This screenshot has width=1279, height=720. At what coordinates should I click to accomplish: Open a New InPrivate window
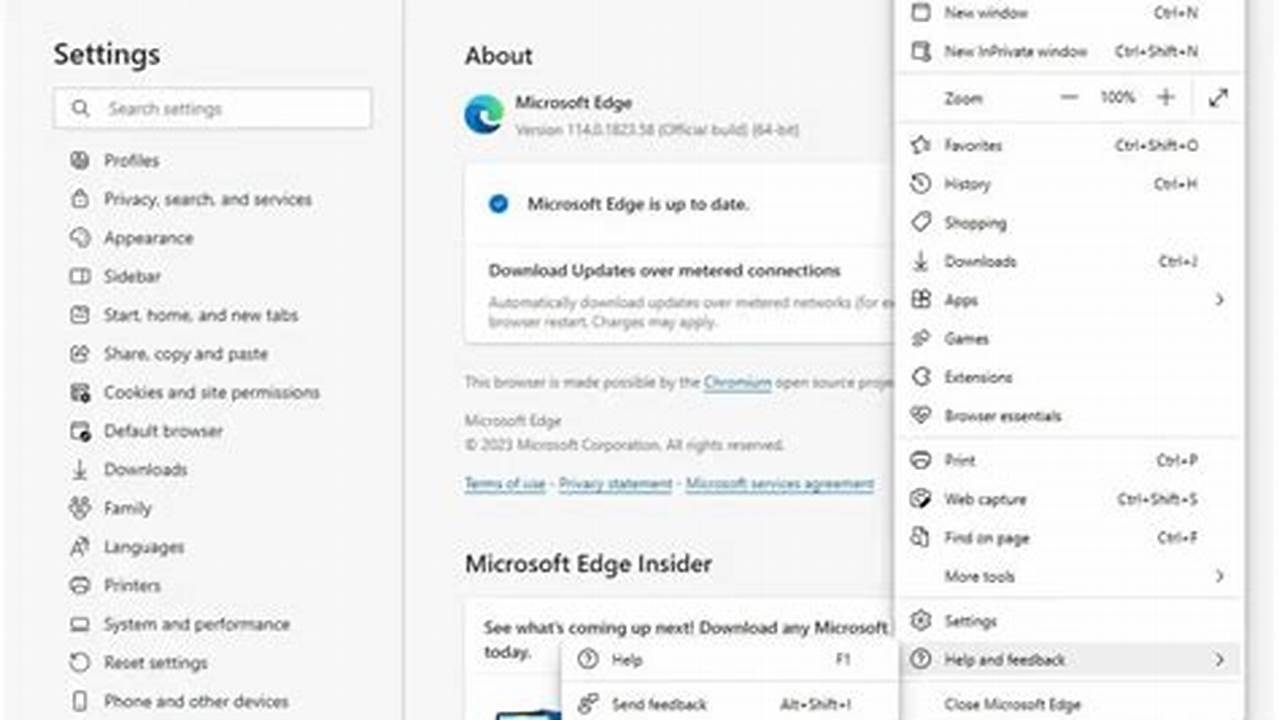[x=1017, y=51]
